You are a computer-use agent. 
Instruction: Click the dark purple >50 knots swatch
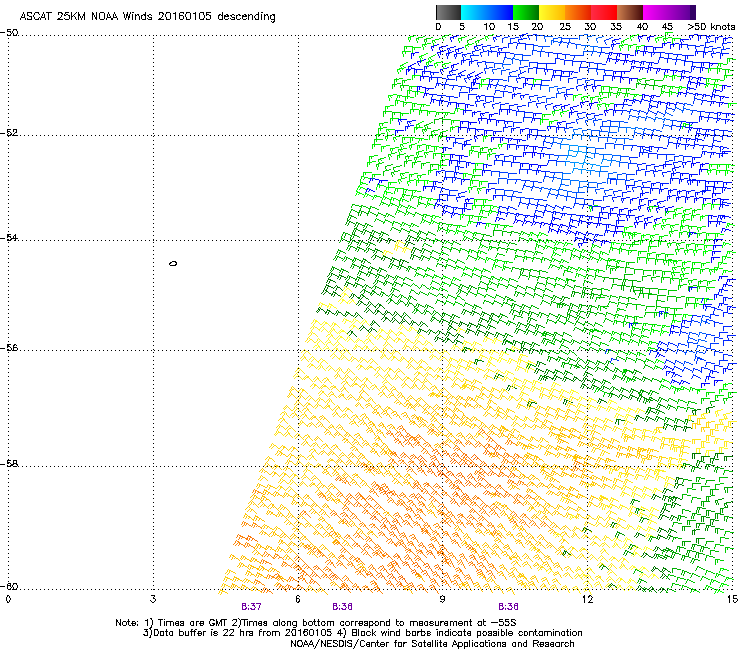[692, 12]
